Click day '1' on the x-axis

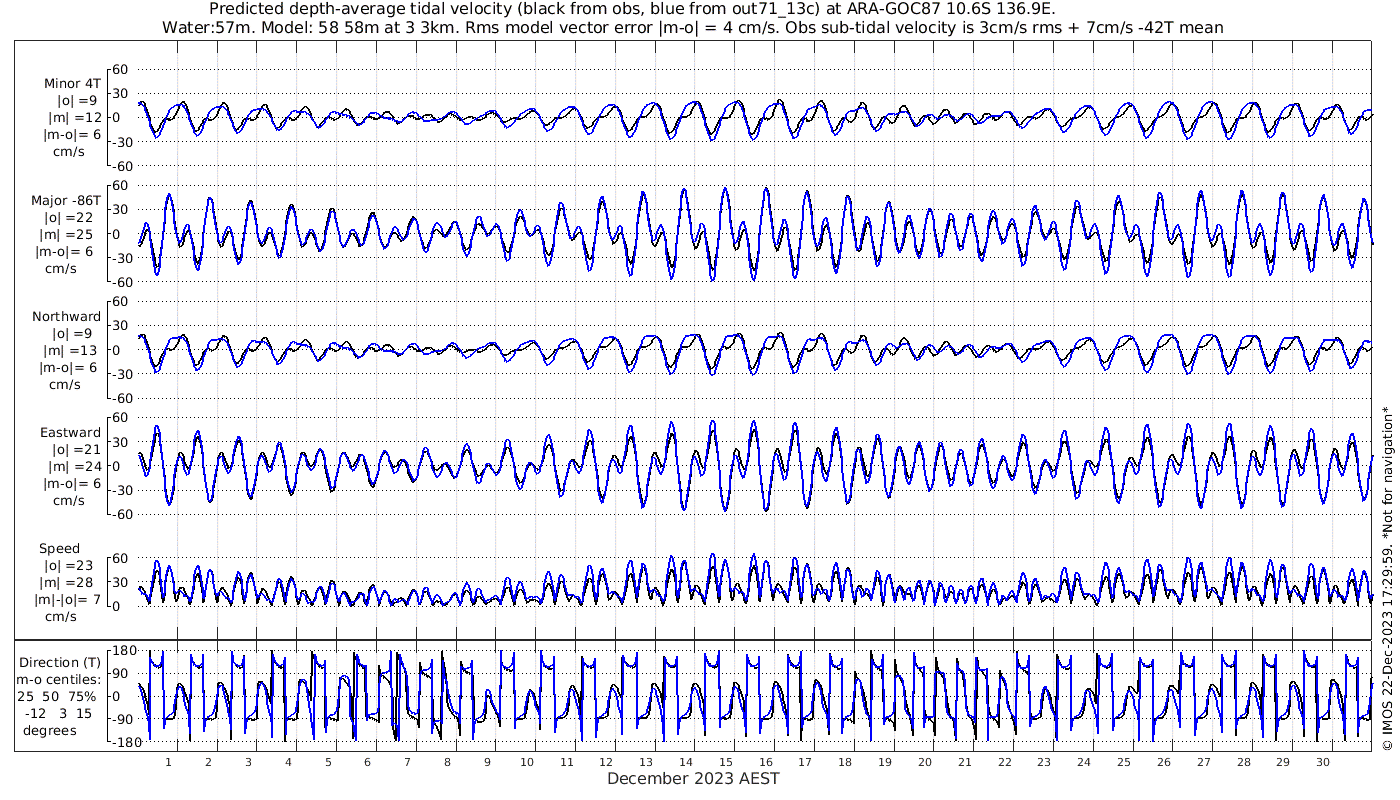click(168, 762)
